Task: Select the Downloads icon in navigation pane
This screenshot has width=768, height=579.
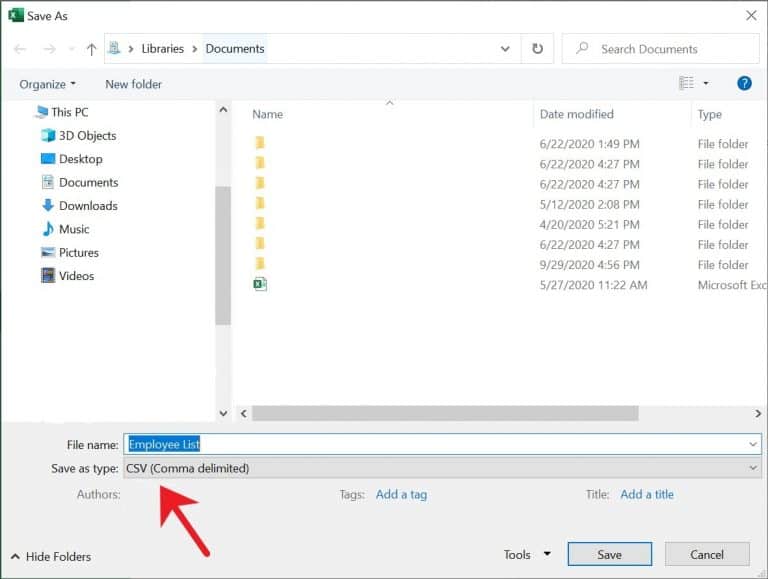Action: (x=48, y=206)
